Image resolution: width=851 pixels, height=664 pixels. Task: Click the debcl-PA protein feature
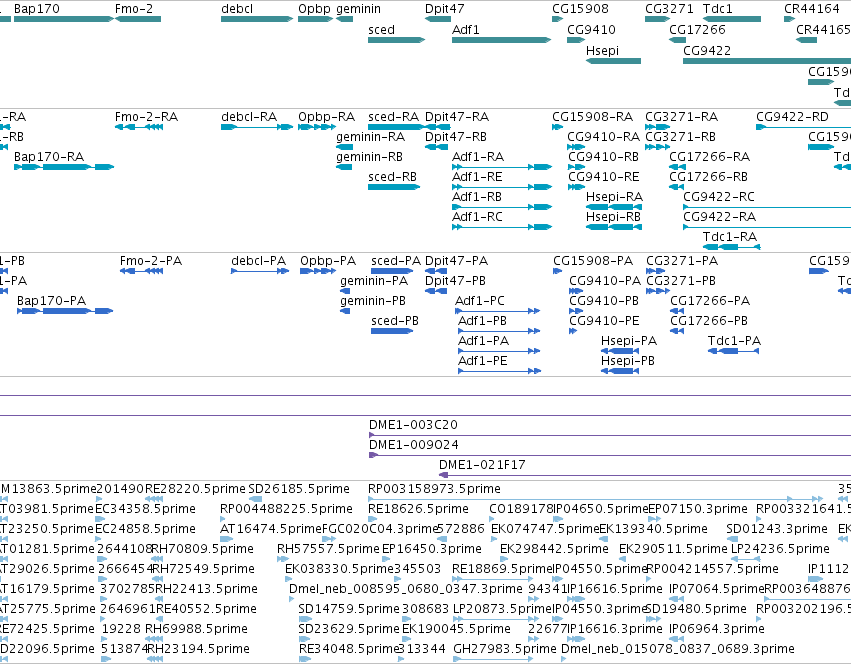pyautogui.click(x=260, y=270)
